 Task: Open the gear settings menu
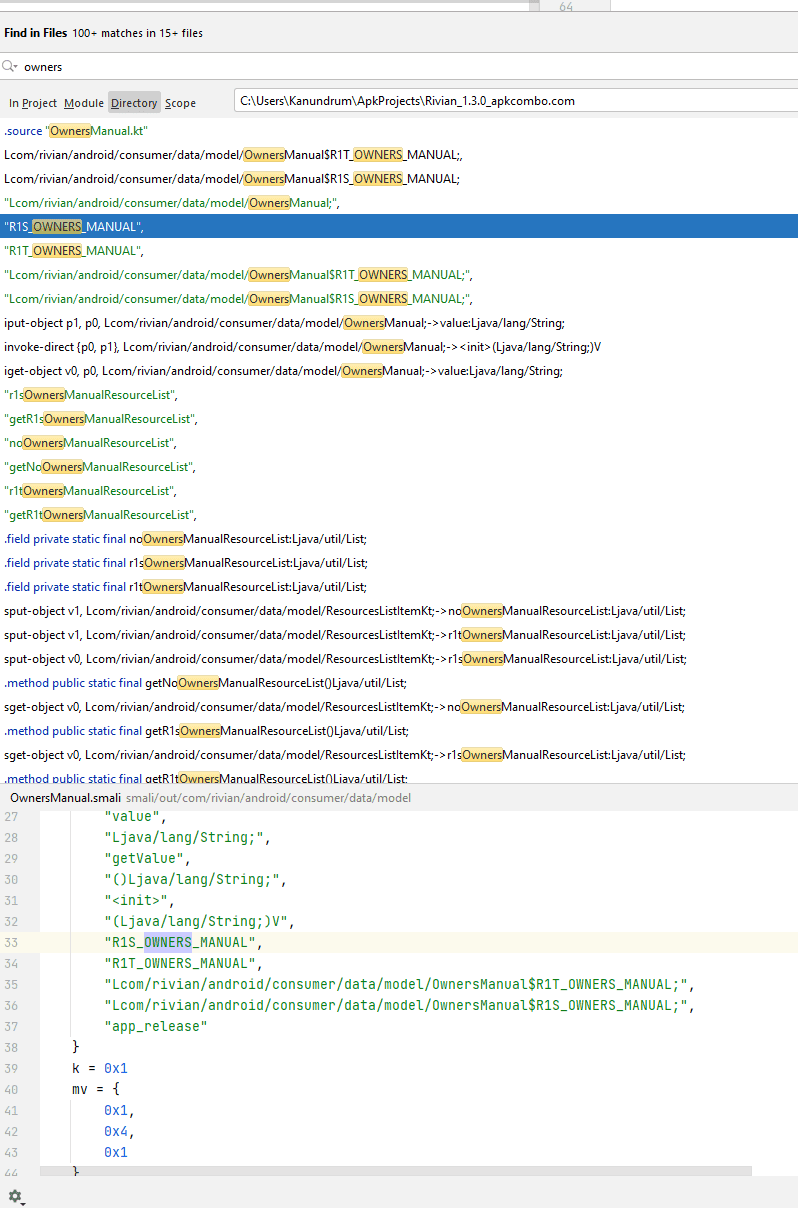pyautogui.click(x=15, y=1196)
